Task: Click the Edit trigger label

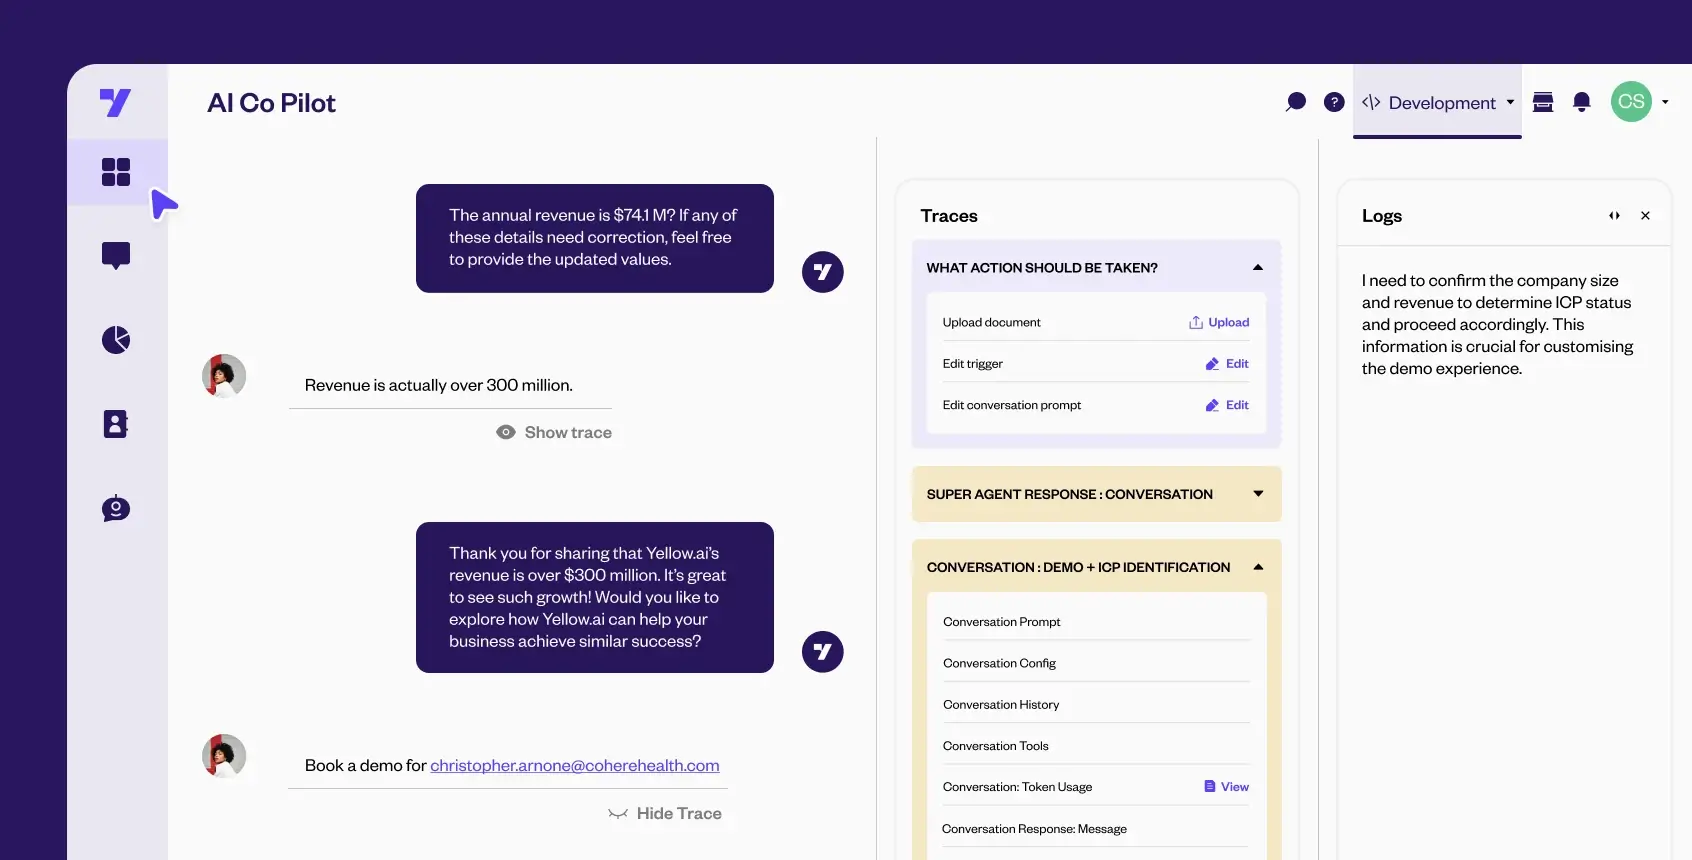Action: tap(972, 364)
